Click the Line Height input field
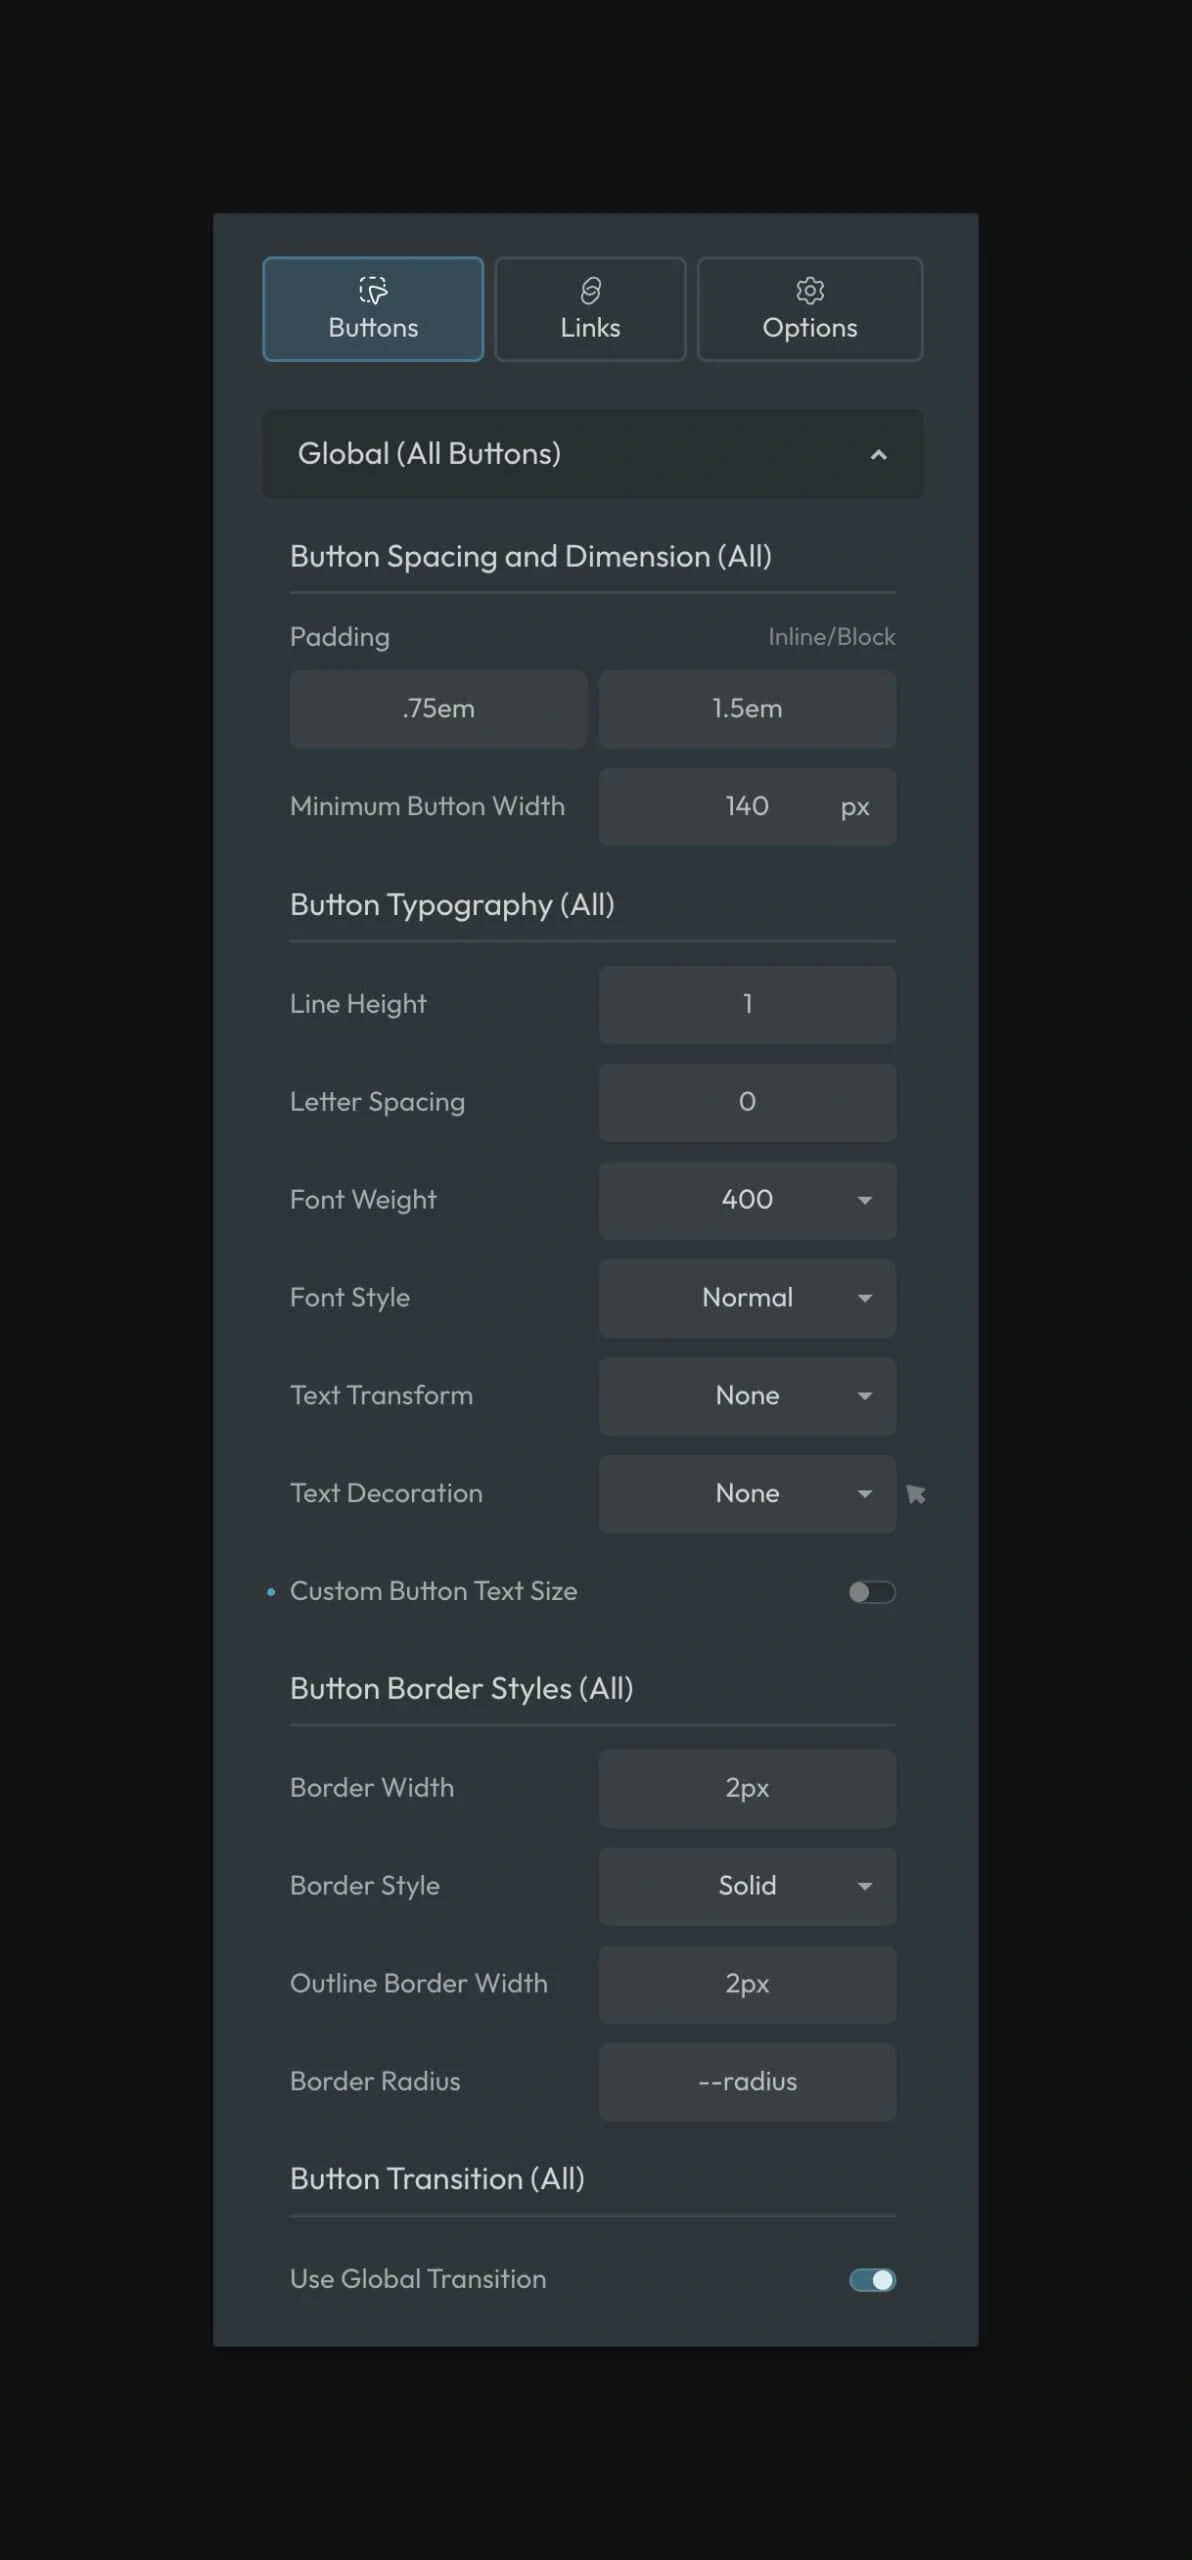The image size is (1192, 2560). pyautogui.click(x=747, y=1004)
